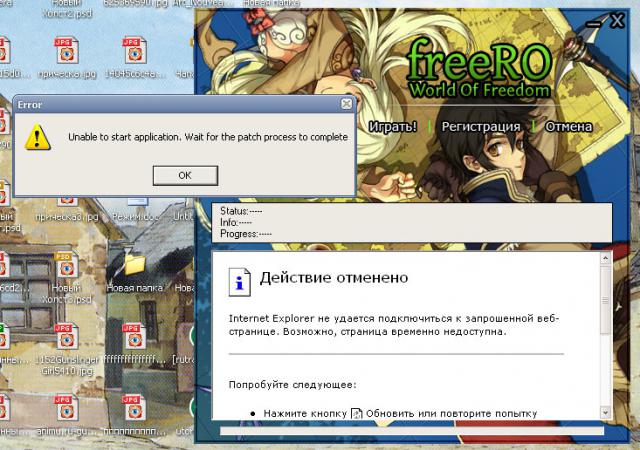Click the Действие отменено heading
640x450 pixels.
(x=334, y=278)
